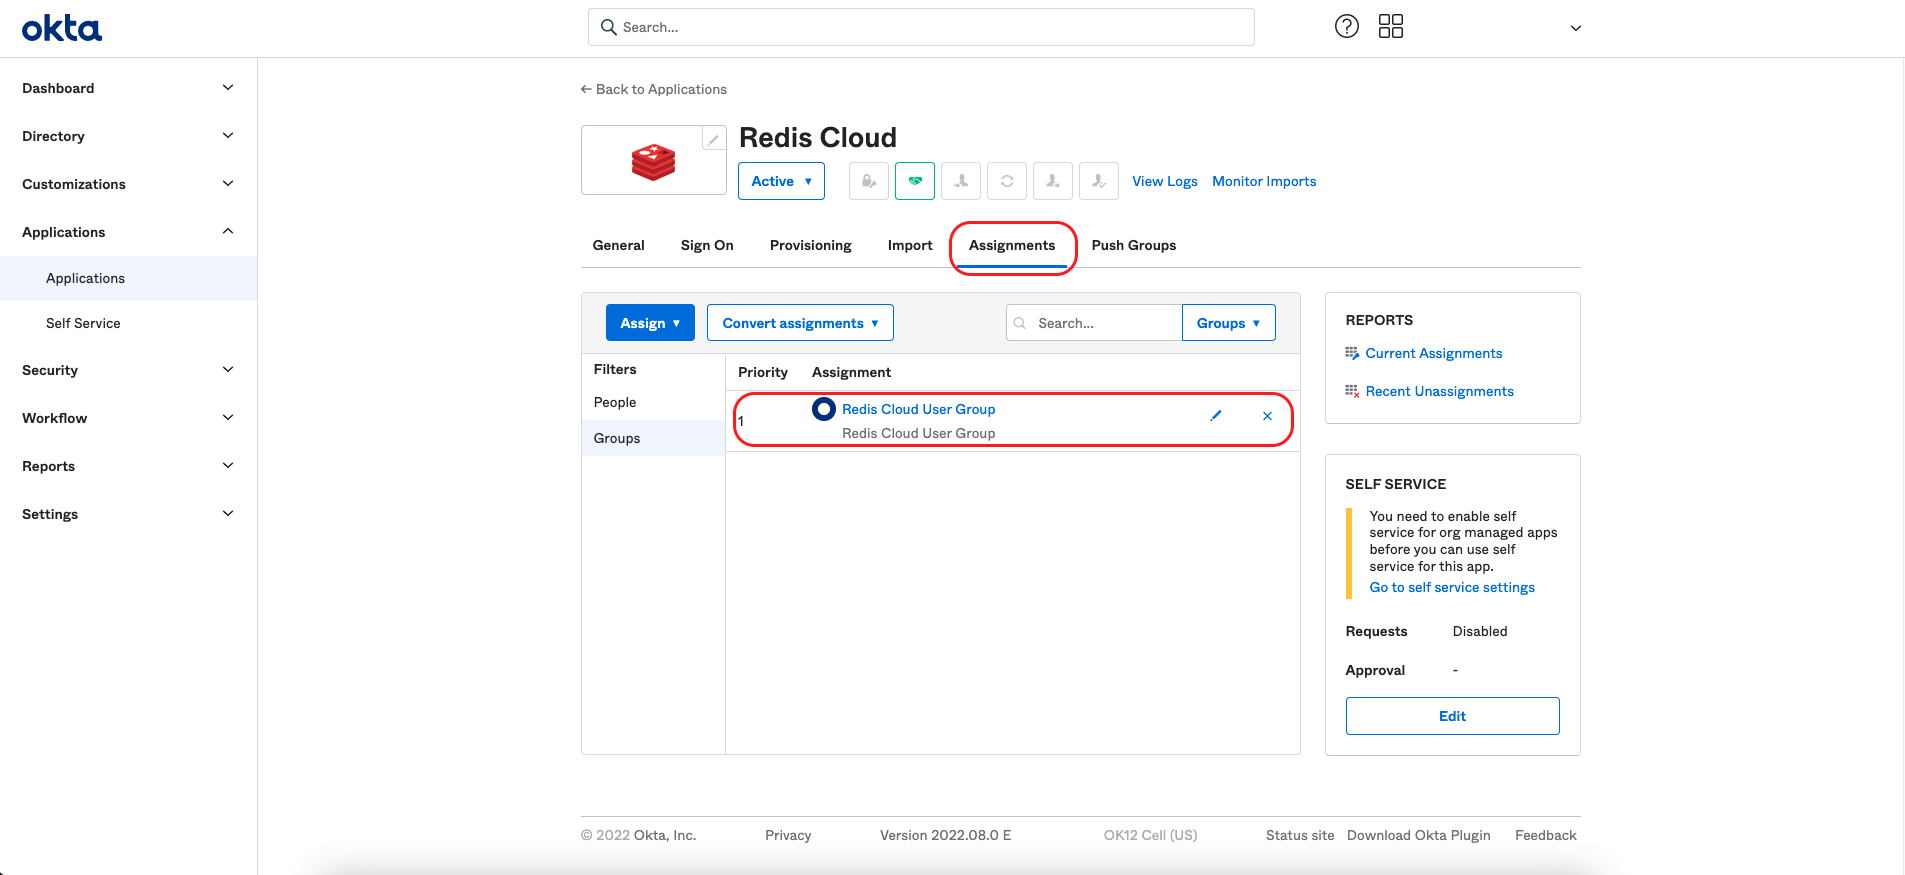Switch to the Provisioning tab
The image size is (1905, 875).
(810, 245)
